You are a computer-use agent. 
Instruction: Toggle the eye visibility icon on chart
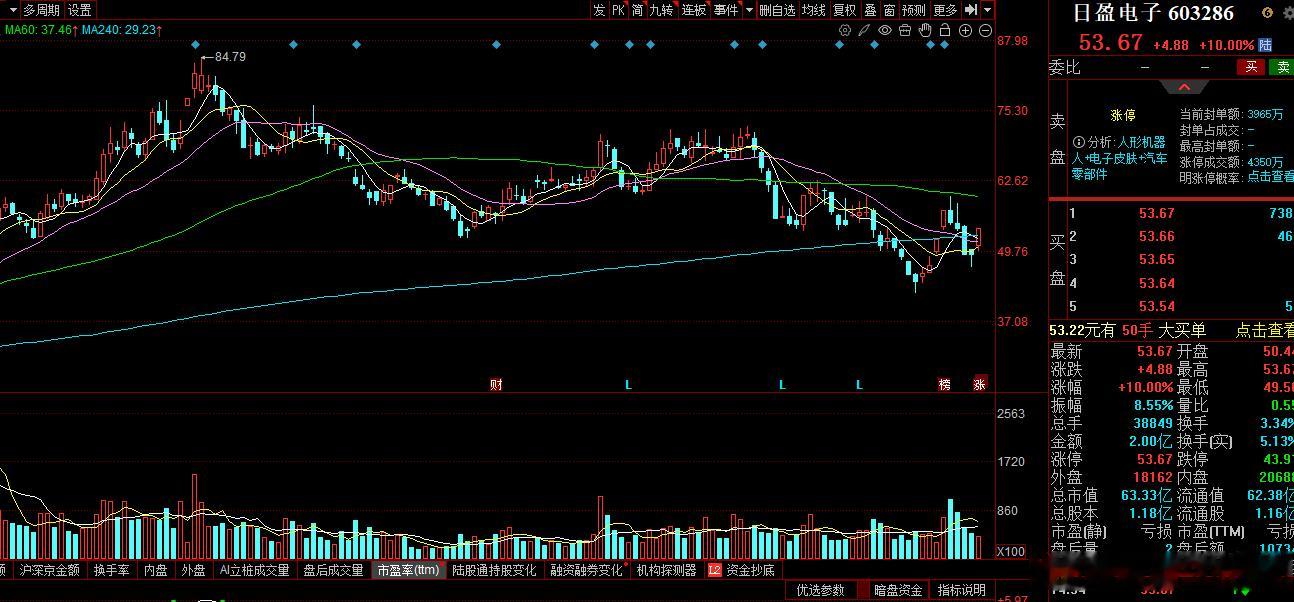(885, 30)
